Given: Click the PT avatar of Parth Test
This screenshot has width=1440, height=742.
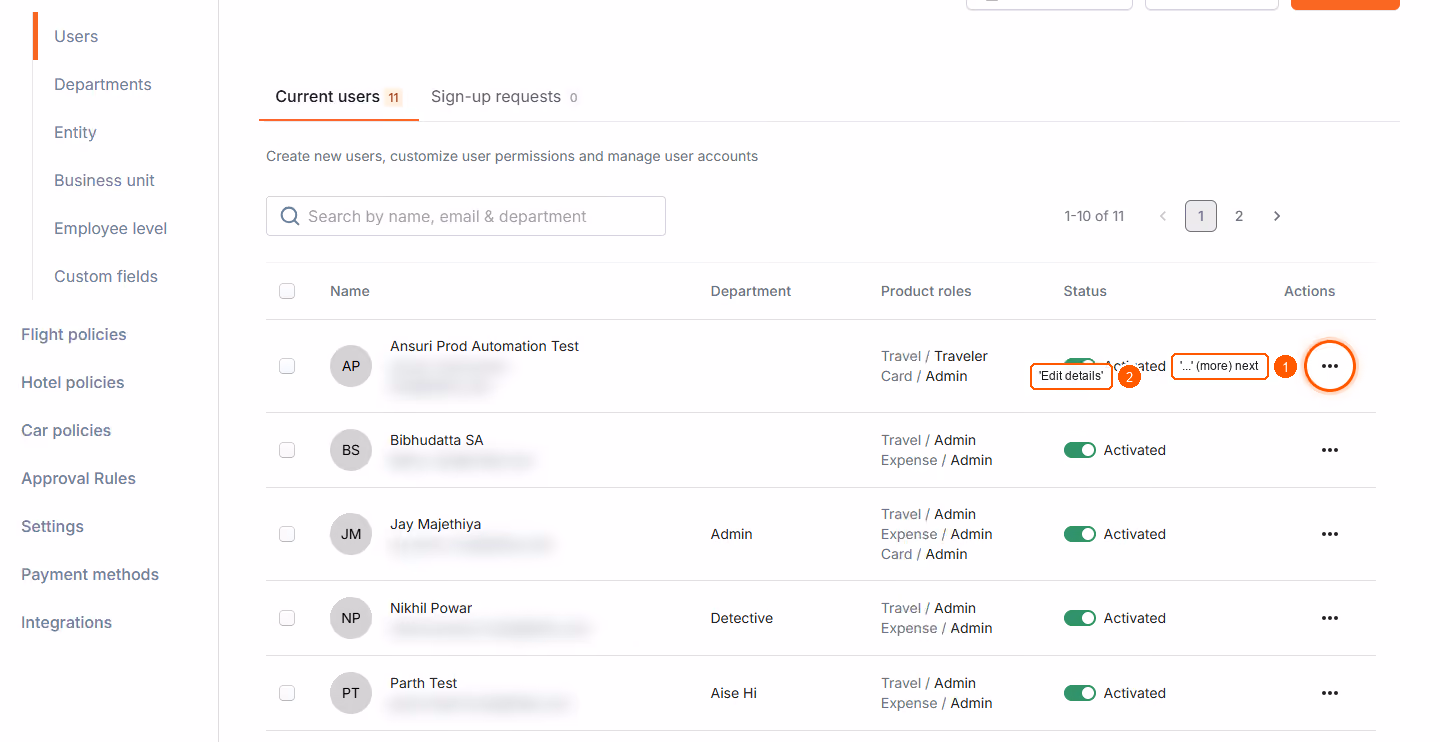Looking at the screenshot, I should click(x=351, y=693).
